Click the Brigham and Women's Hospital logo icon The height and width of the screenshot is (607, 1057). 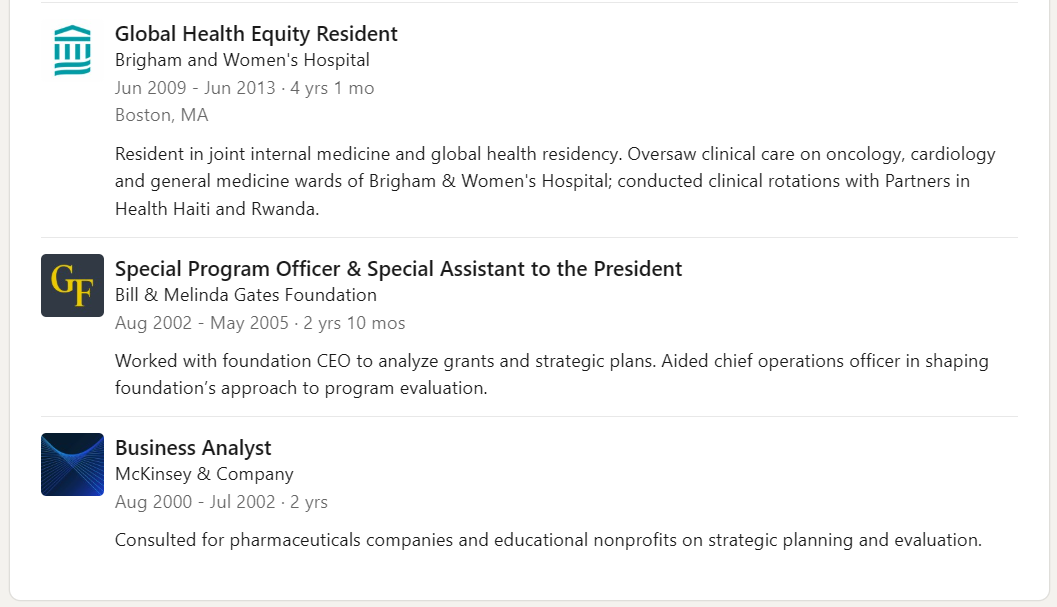(x=72, y=51)
